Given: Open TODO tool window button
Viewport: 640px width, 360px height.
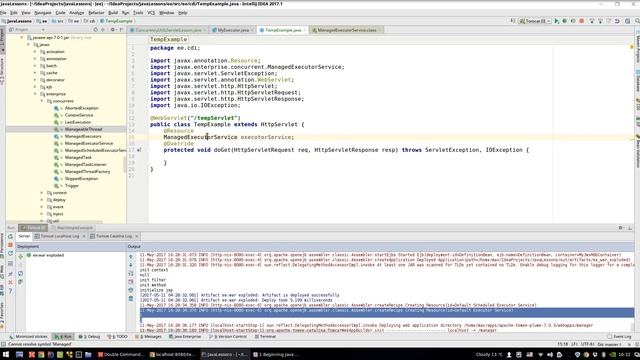Looking at the screenshot, I should tap(117, 337).
